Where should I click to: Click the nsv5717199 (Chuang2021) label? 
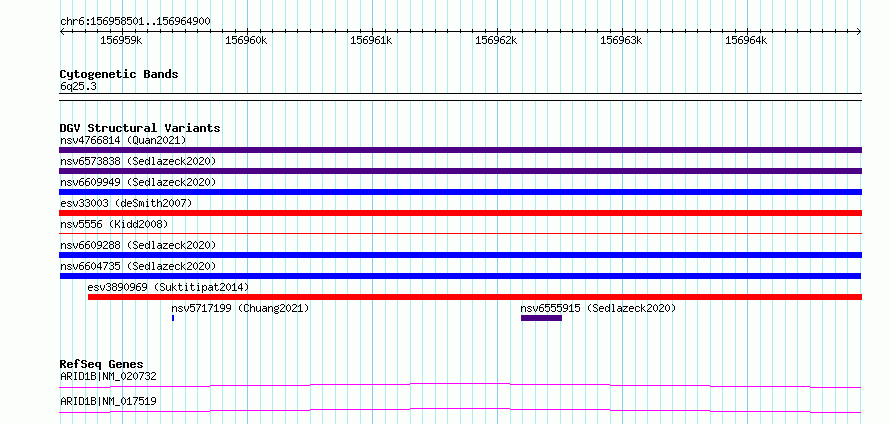(240, 308)
